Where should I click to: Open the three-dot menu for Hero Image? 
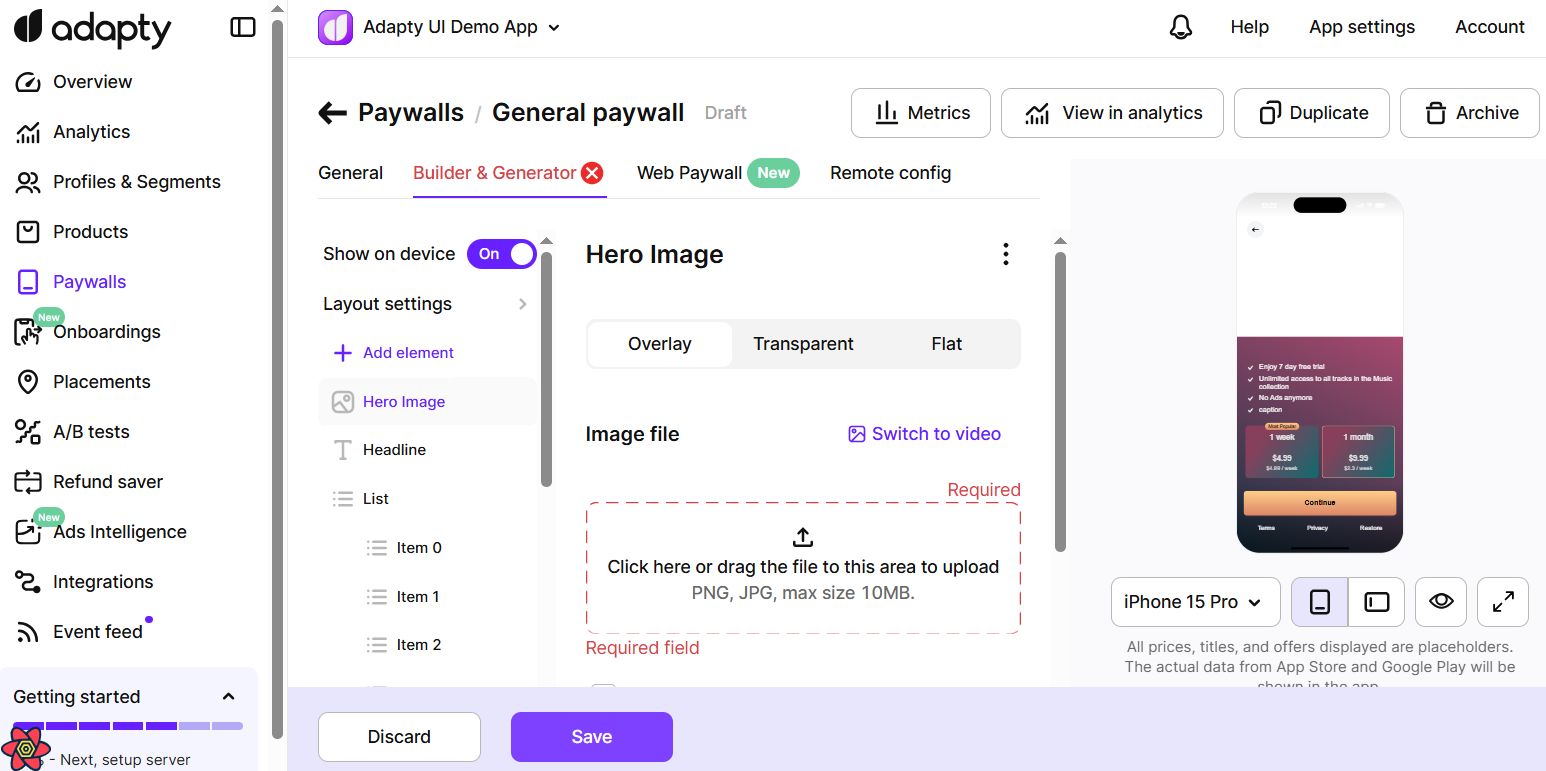coord(1005,254)
